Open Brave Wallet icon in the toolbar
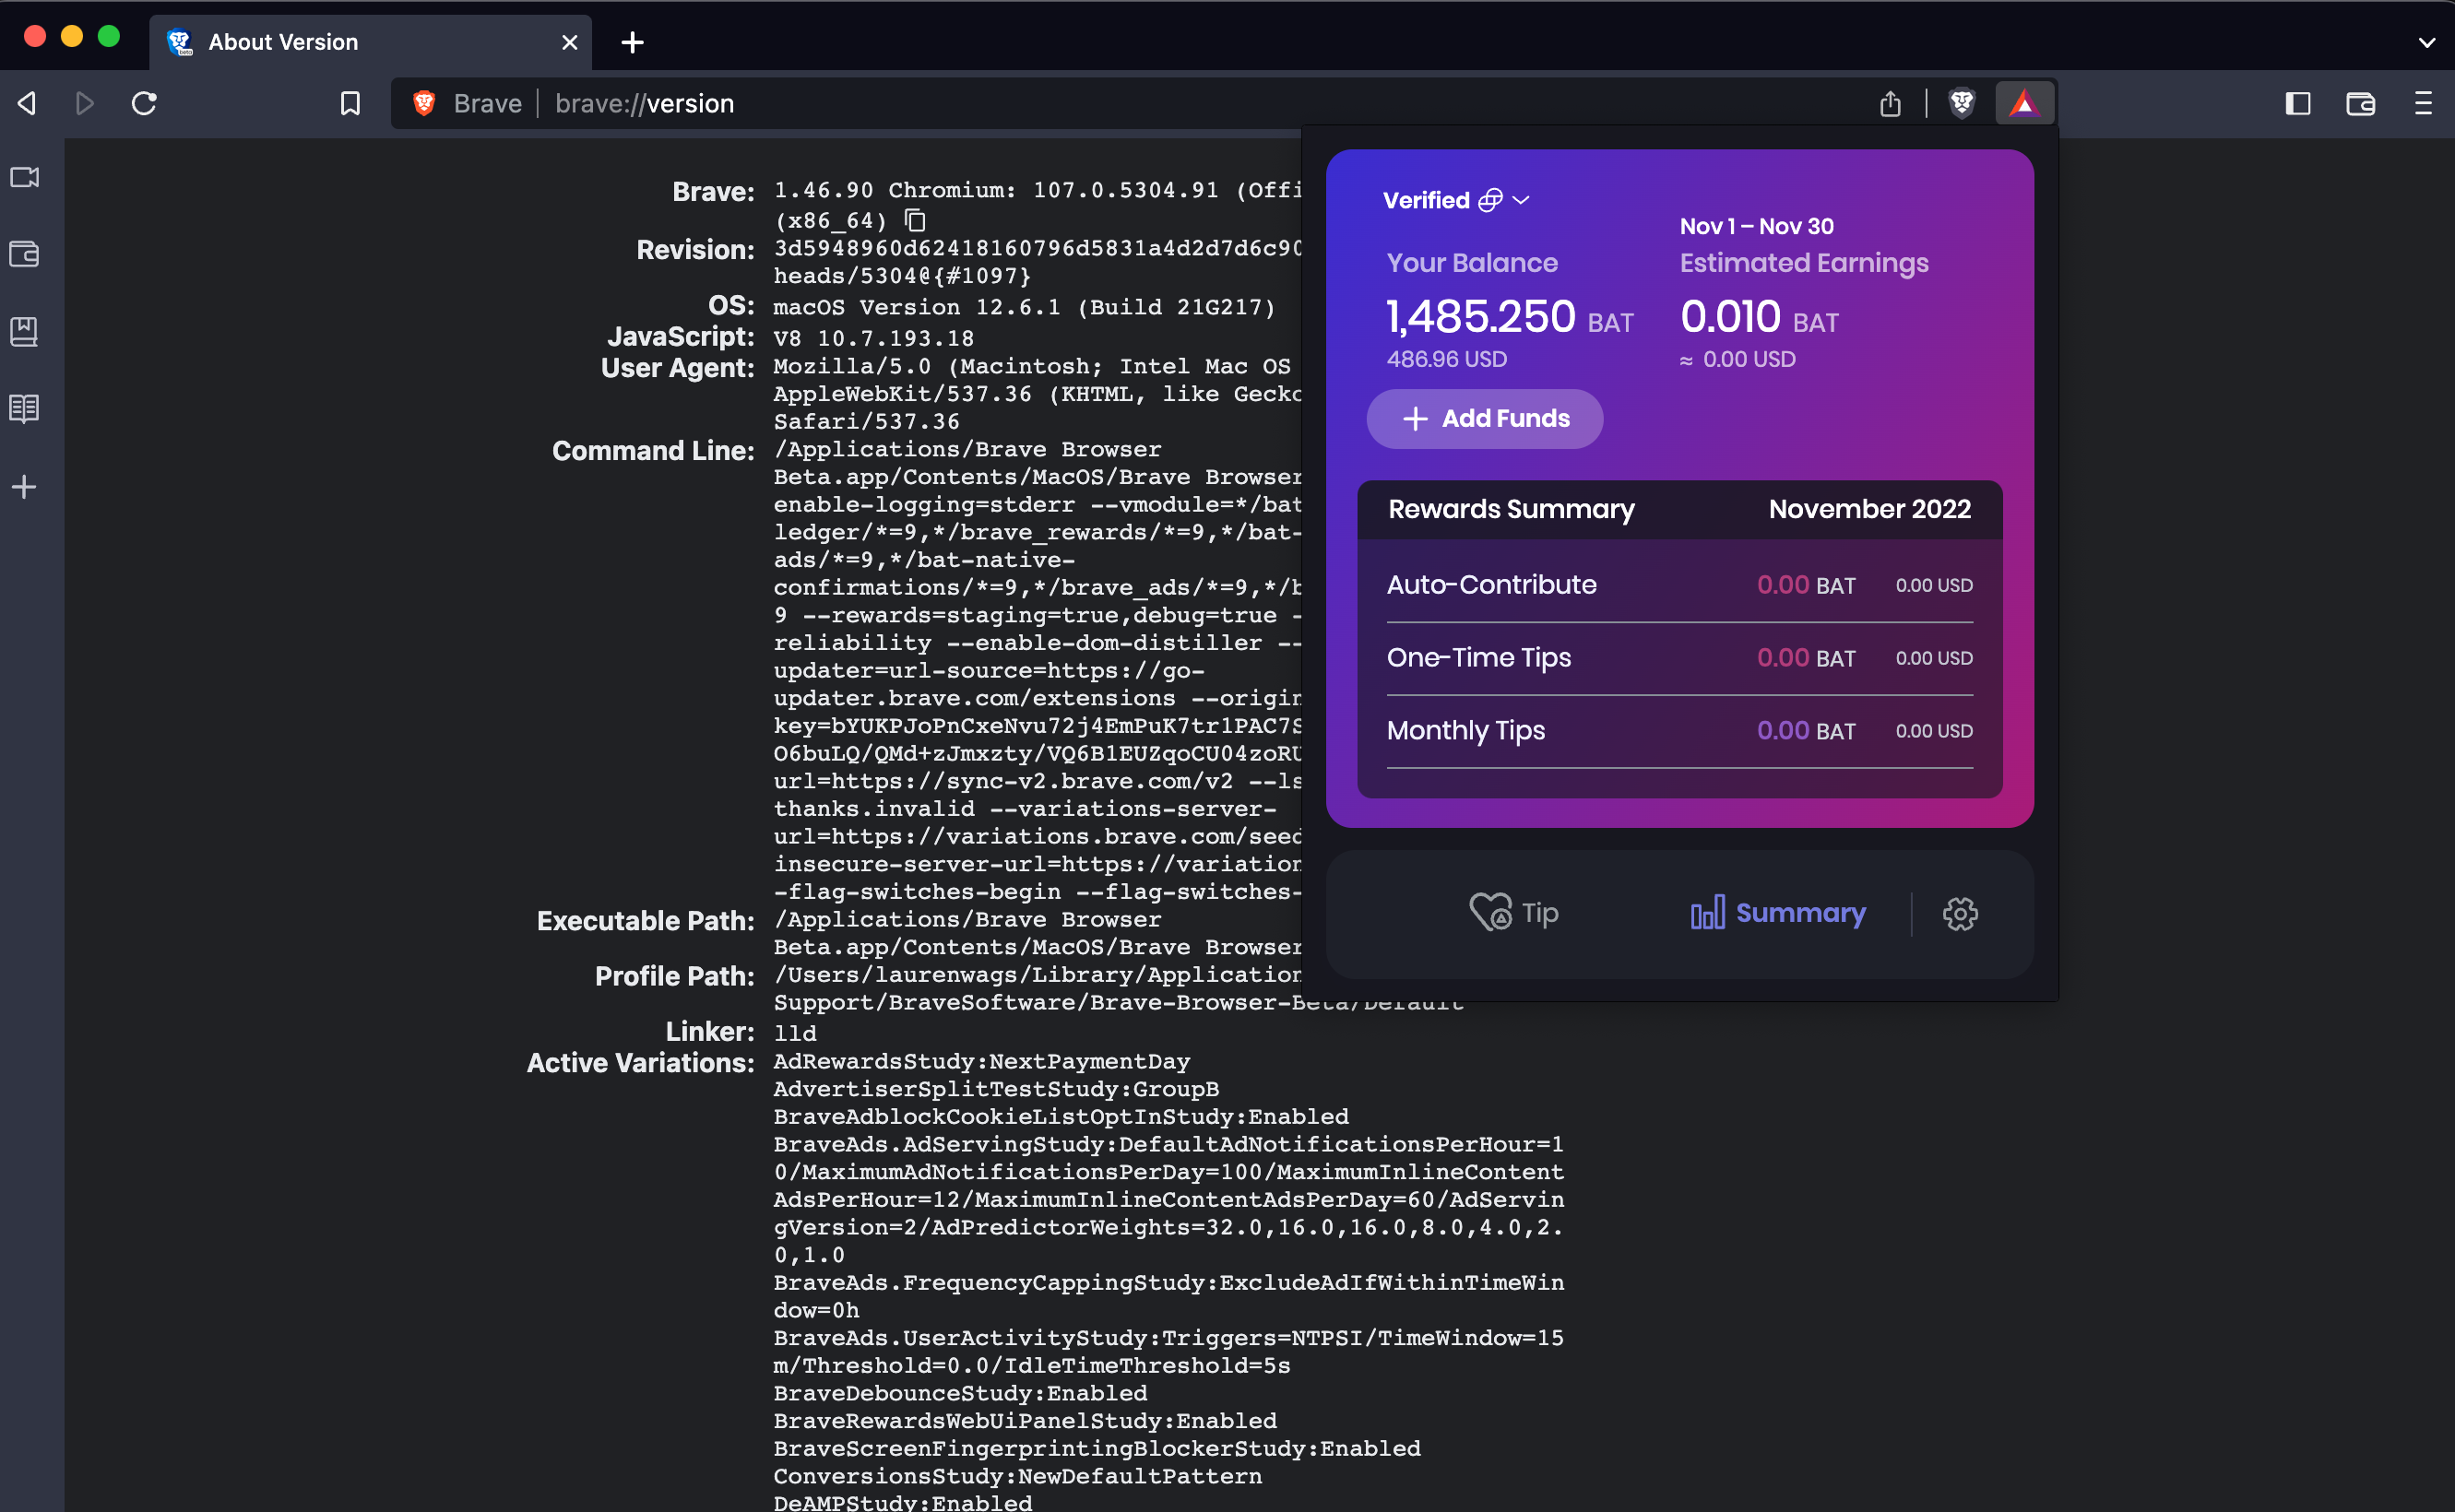2455x1512 pixels. tap(2360, 103)
